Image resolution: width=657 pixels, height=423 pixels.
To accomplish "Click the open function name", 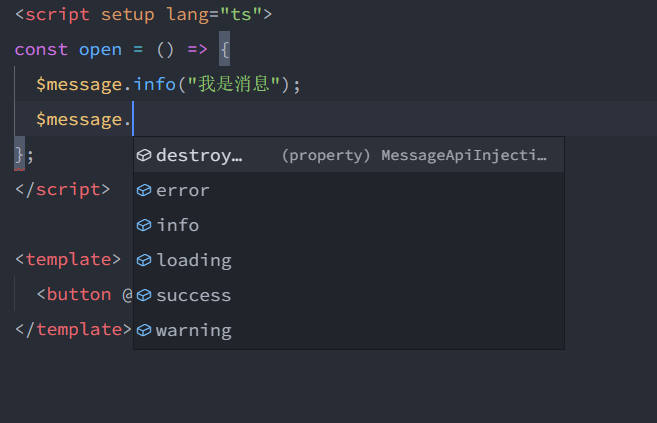I will point(100,49).
